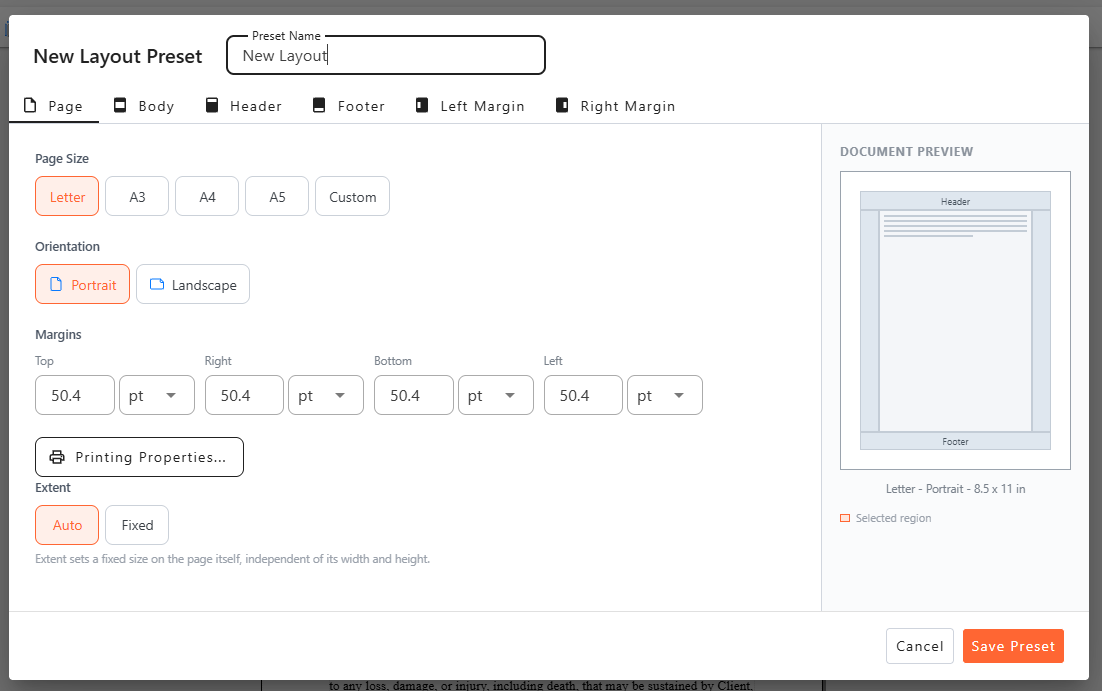This screenshot has height=691, width=1102.
Task: Open the Bottom margin unit dropdown
Action: [495, 395]
